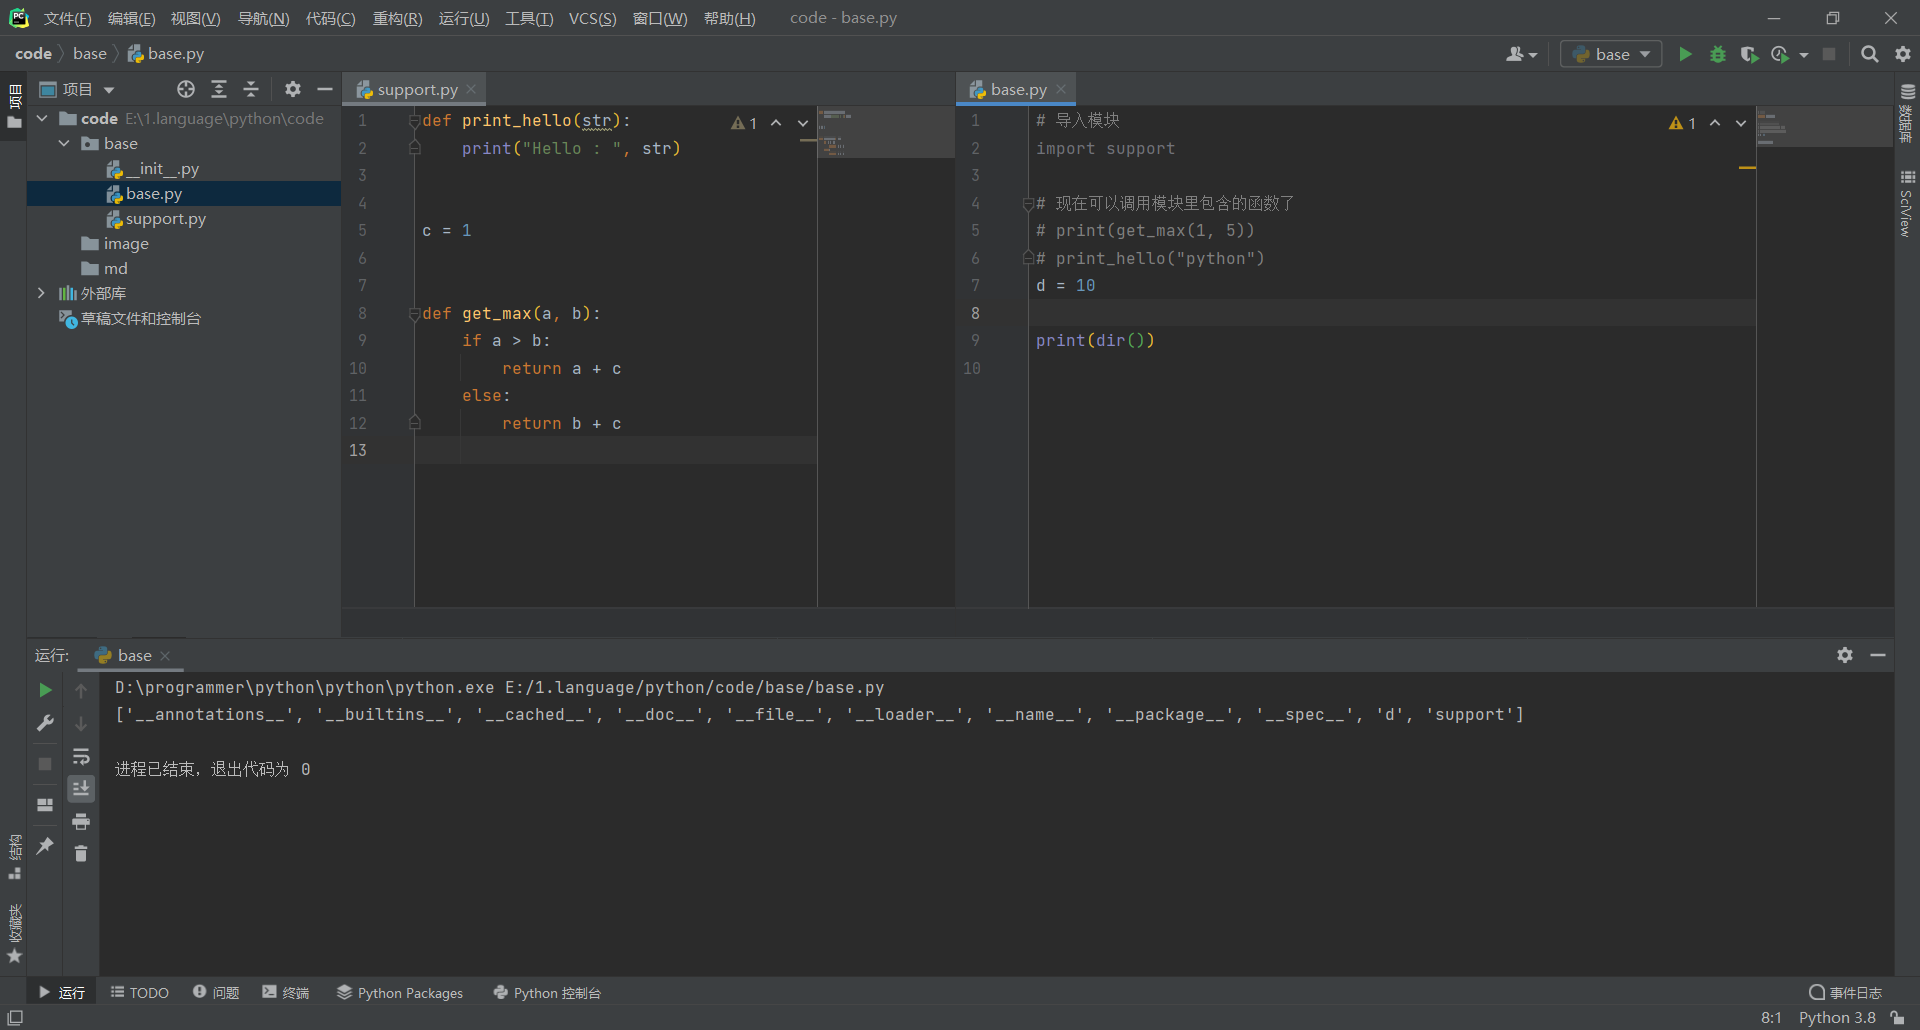Open the 问题 problems tool window
Screen dimensions: 1920x1030
216,992
